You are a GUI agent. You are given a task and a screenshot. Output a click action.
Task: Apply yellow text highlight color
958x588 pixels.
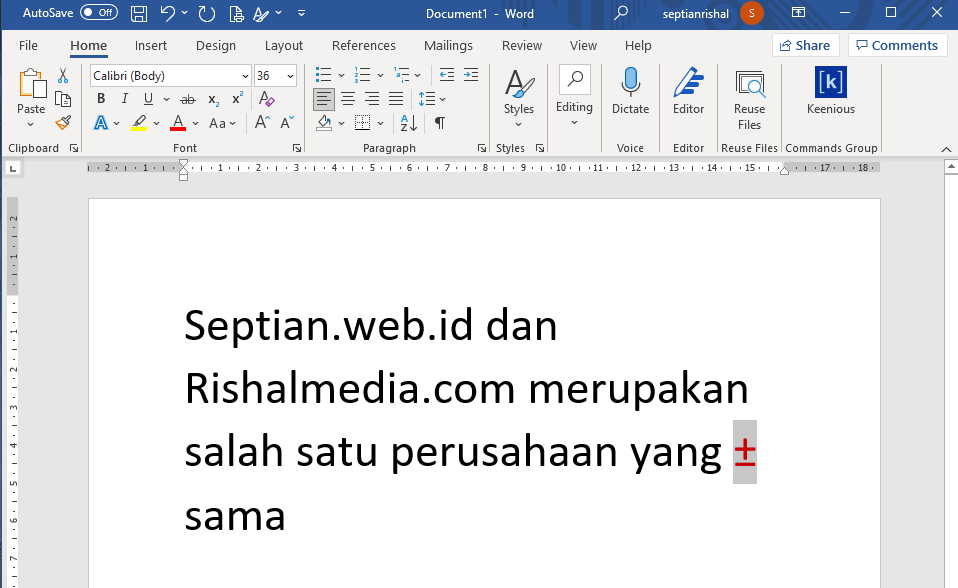click(139, 123)
